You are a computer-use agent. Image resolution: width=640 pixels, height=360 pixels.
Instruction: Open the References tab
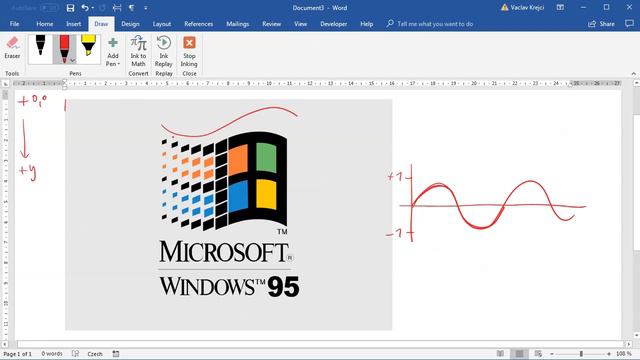pos(198,24)
